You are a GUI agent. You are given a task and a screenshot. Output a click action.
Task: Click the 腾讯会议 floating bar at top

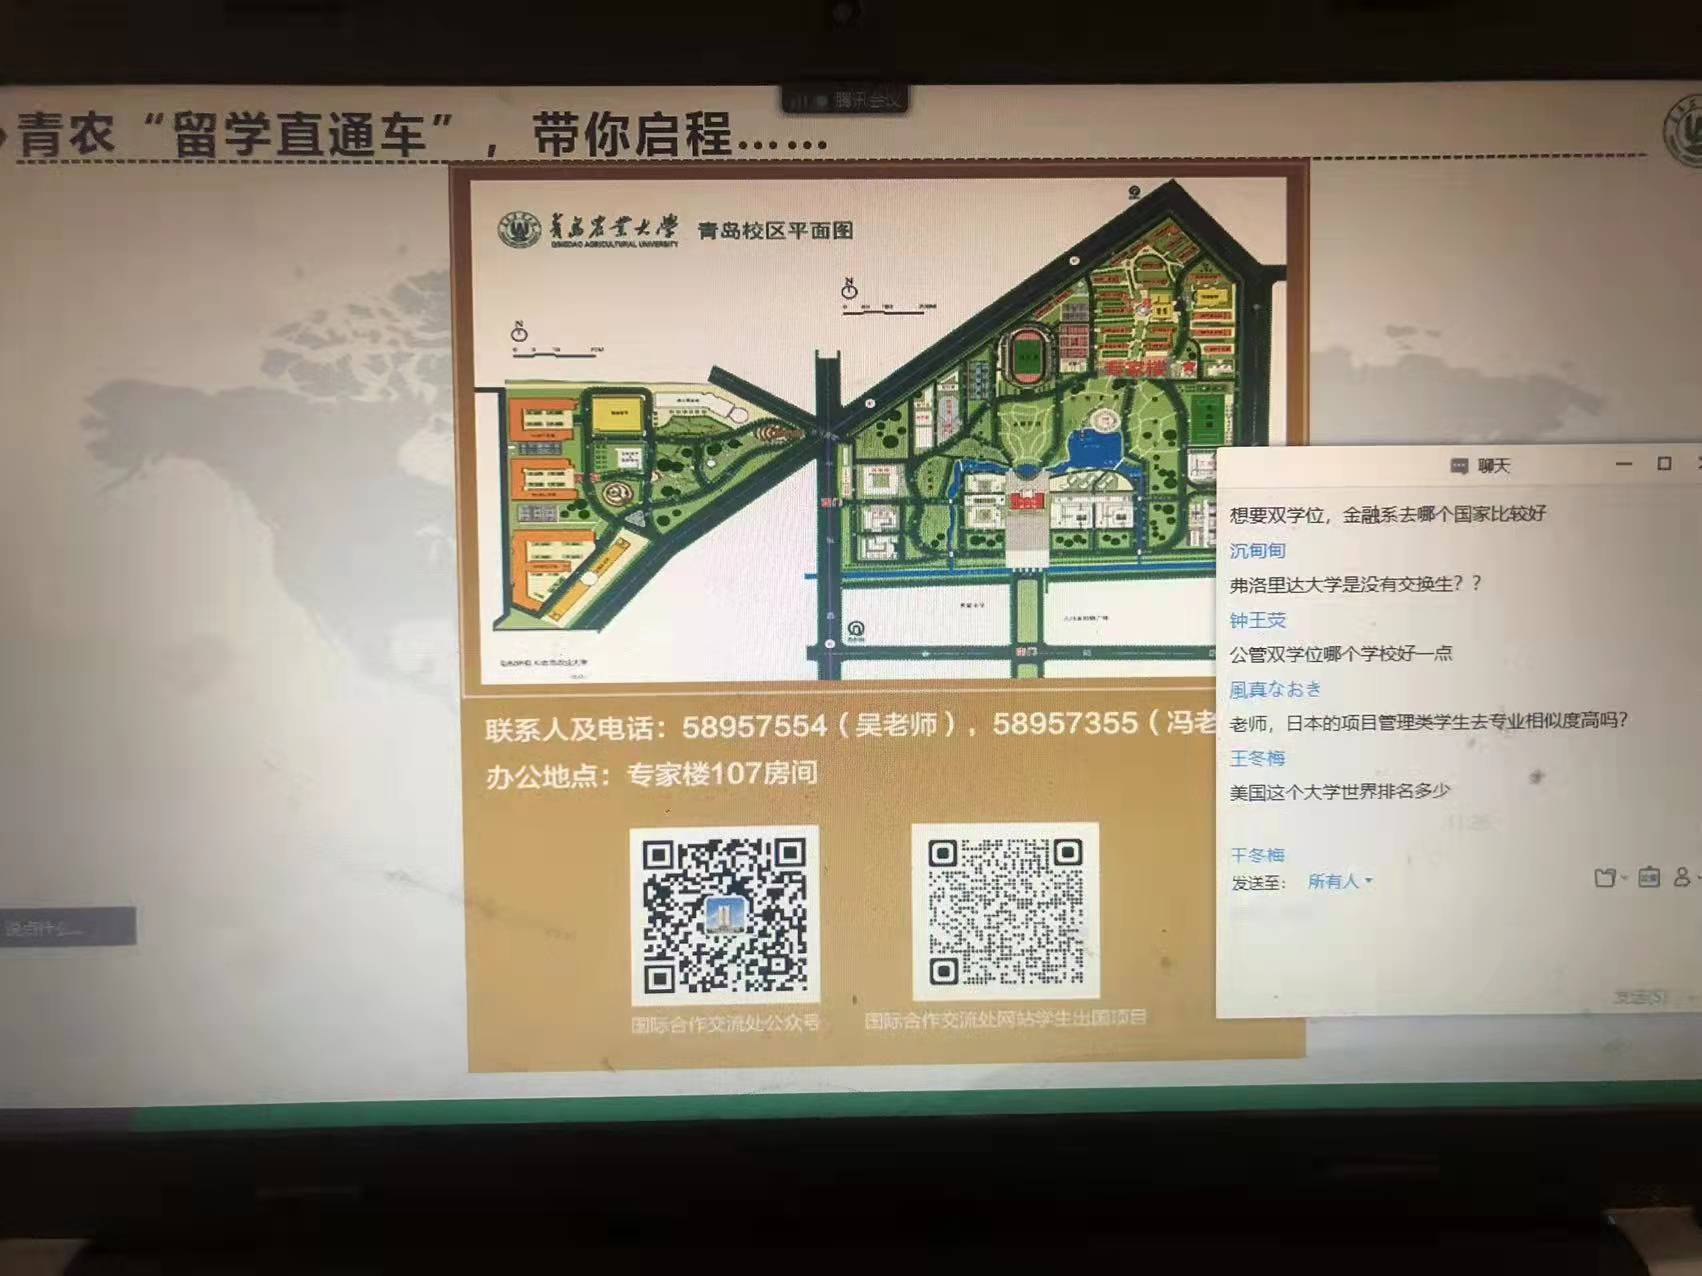pyautogui.click(x=845, y=101)
